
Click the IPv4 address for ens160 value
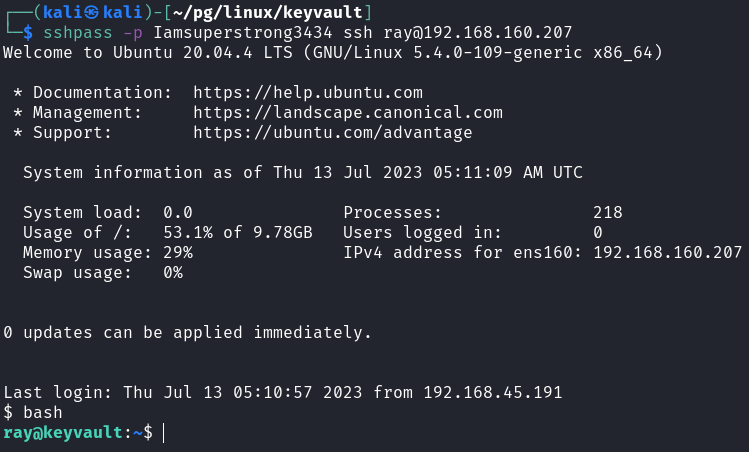[667, 252]
